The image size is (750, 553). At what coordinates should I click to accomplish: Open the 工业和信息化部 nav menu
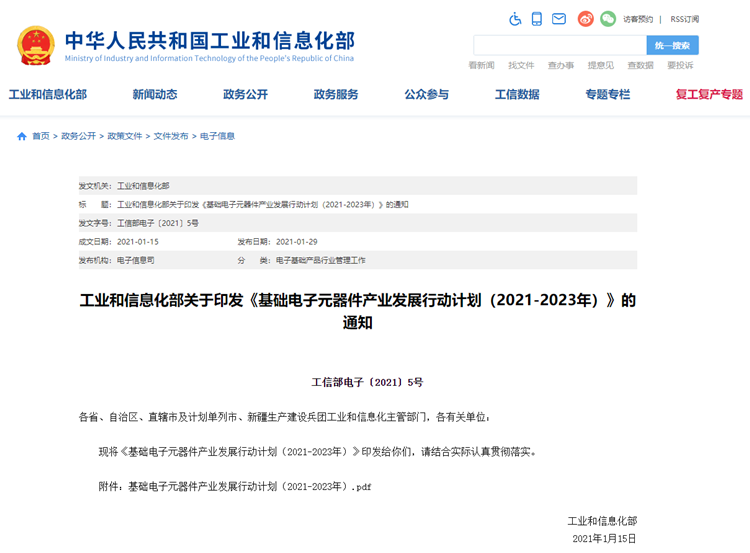[x=47, y=95]
